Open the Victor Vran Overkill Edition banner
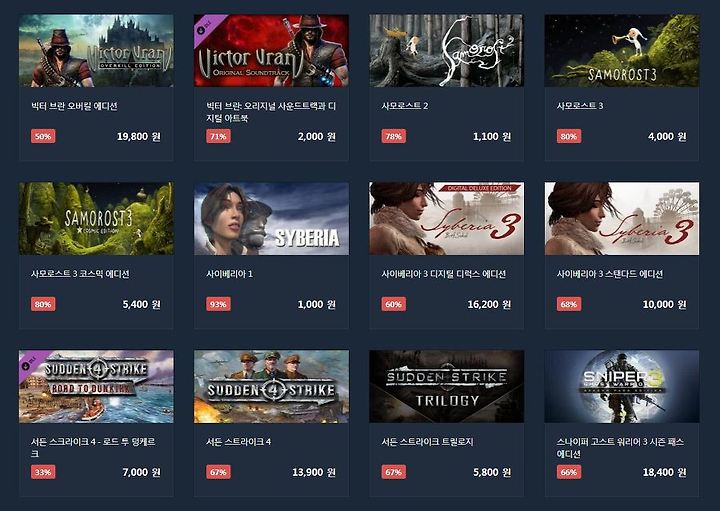This screenshot has width=720, height=511. click(x=96, y=51)
